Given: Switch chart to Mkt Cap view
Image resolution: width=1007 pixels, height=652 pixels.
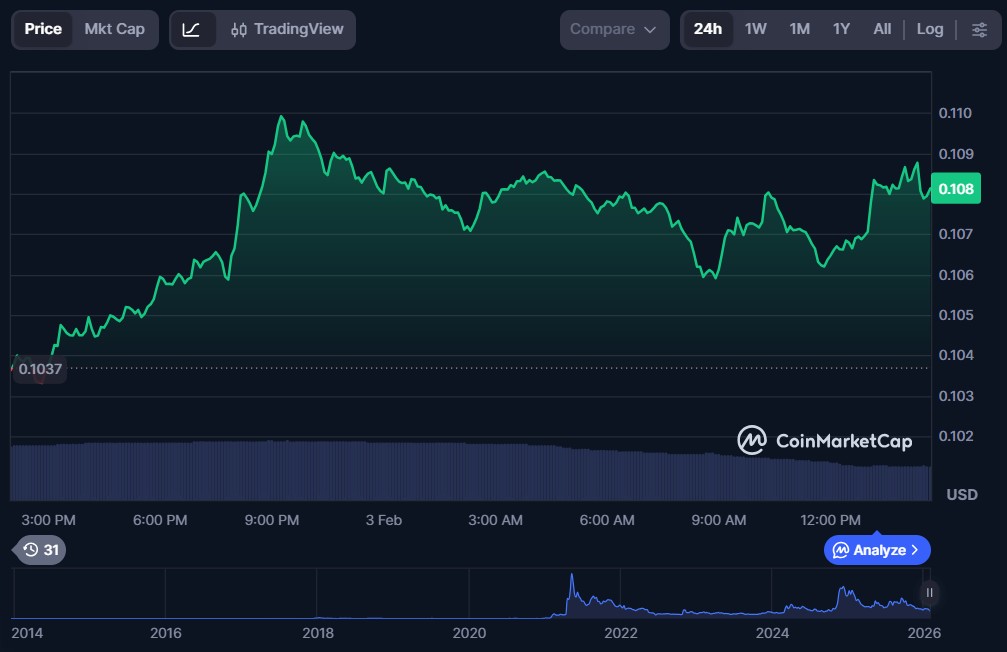Looking at the screenshot, I should pos(114,29).
